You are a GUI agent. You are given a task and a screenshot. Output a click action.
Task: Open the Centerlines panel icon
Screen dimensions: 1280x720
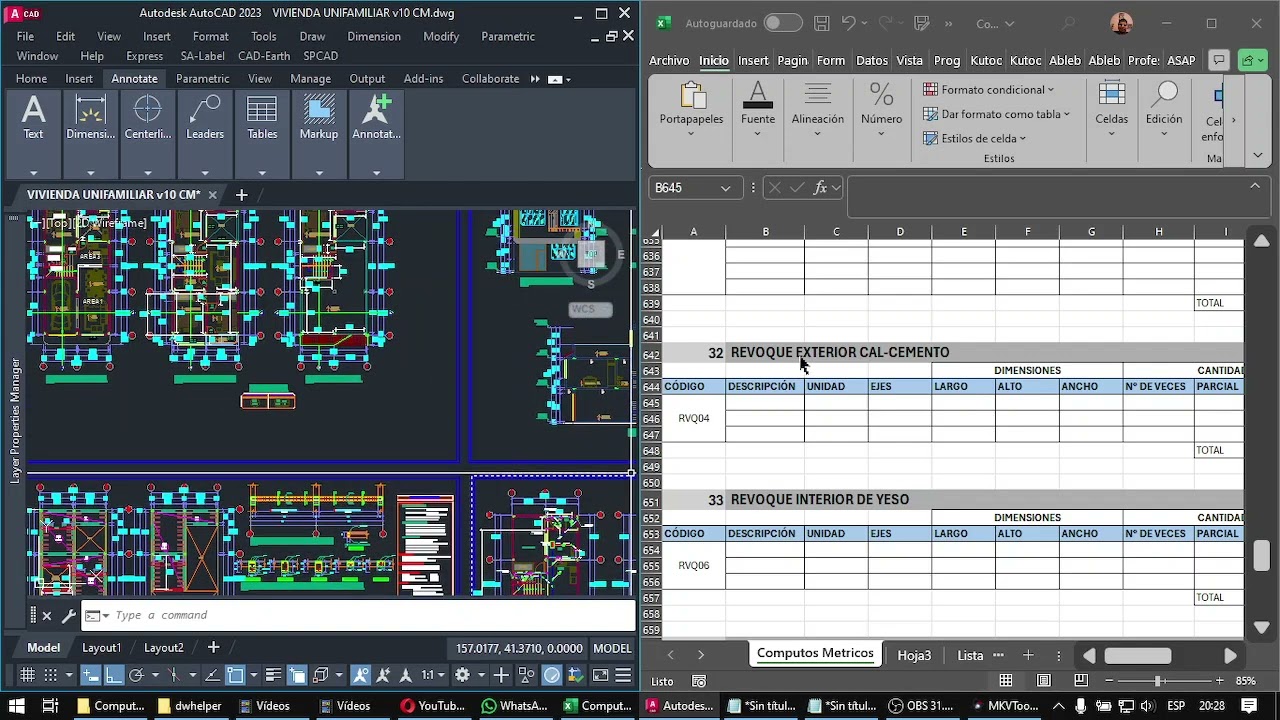[147, 118]
